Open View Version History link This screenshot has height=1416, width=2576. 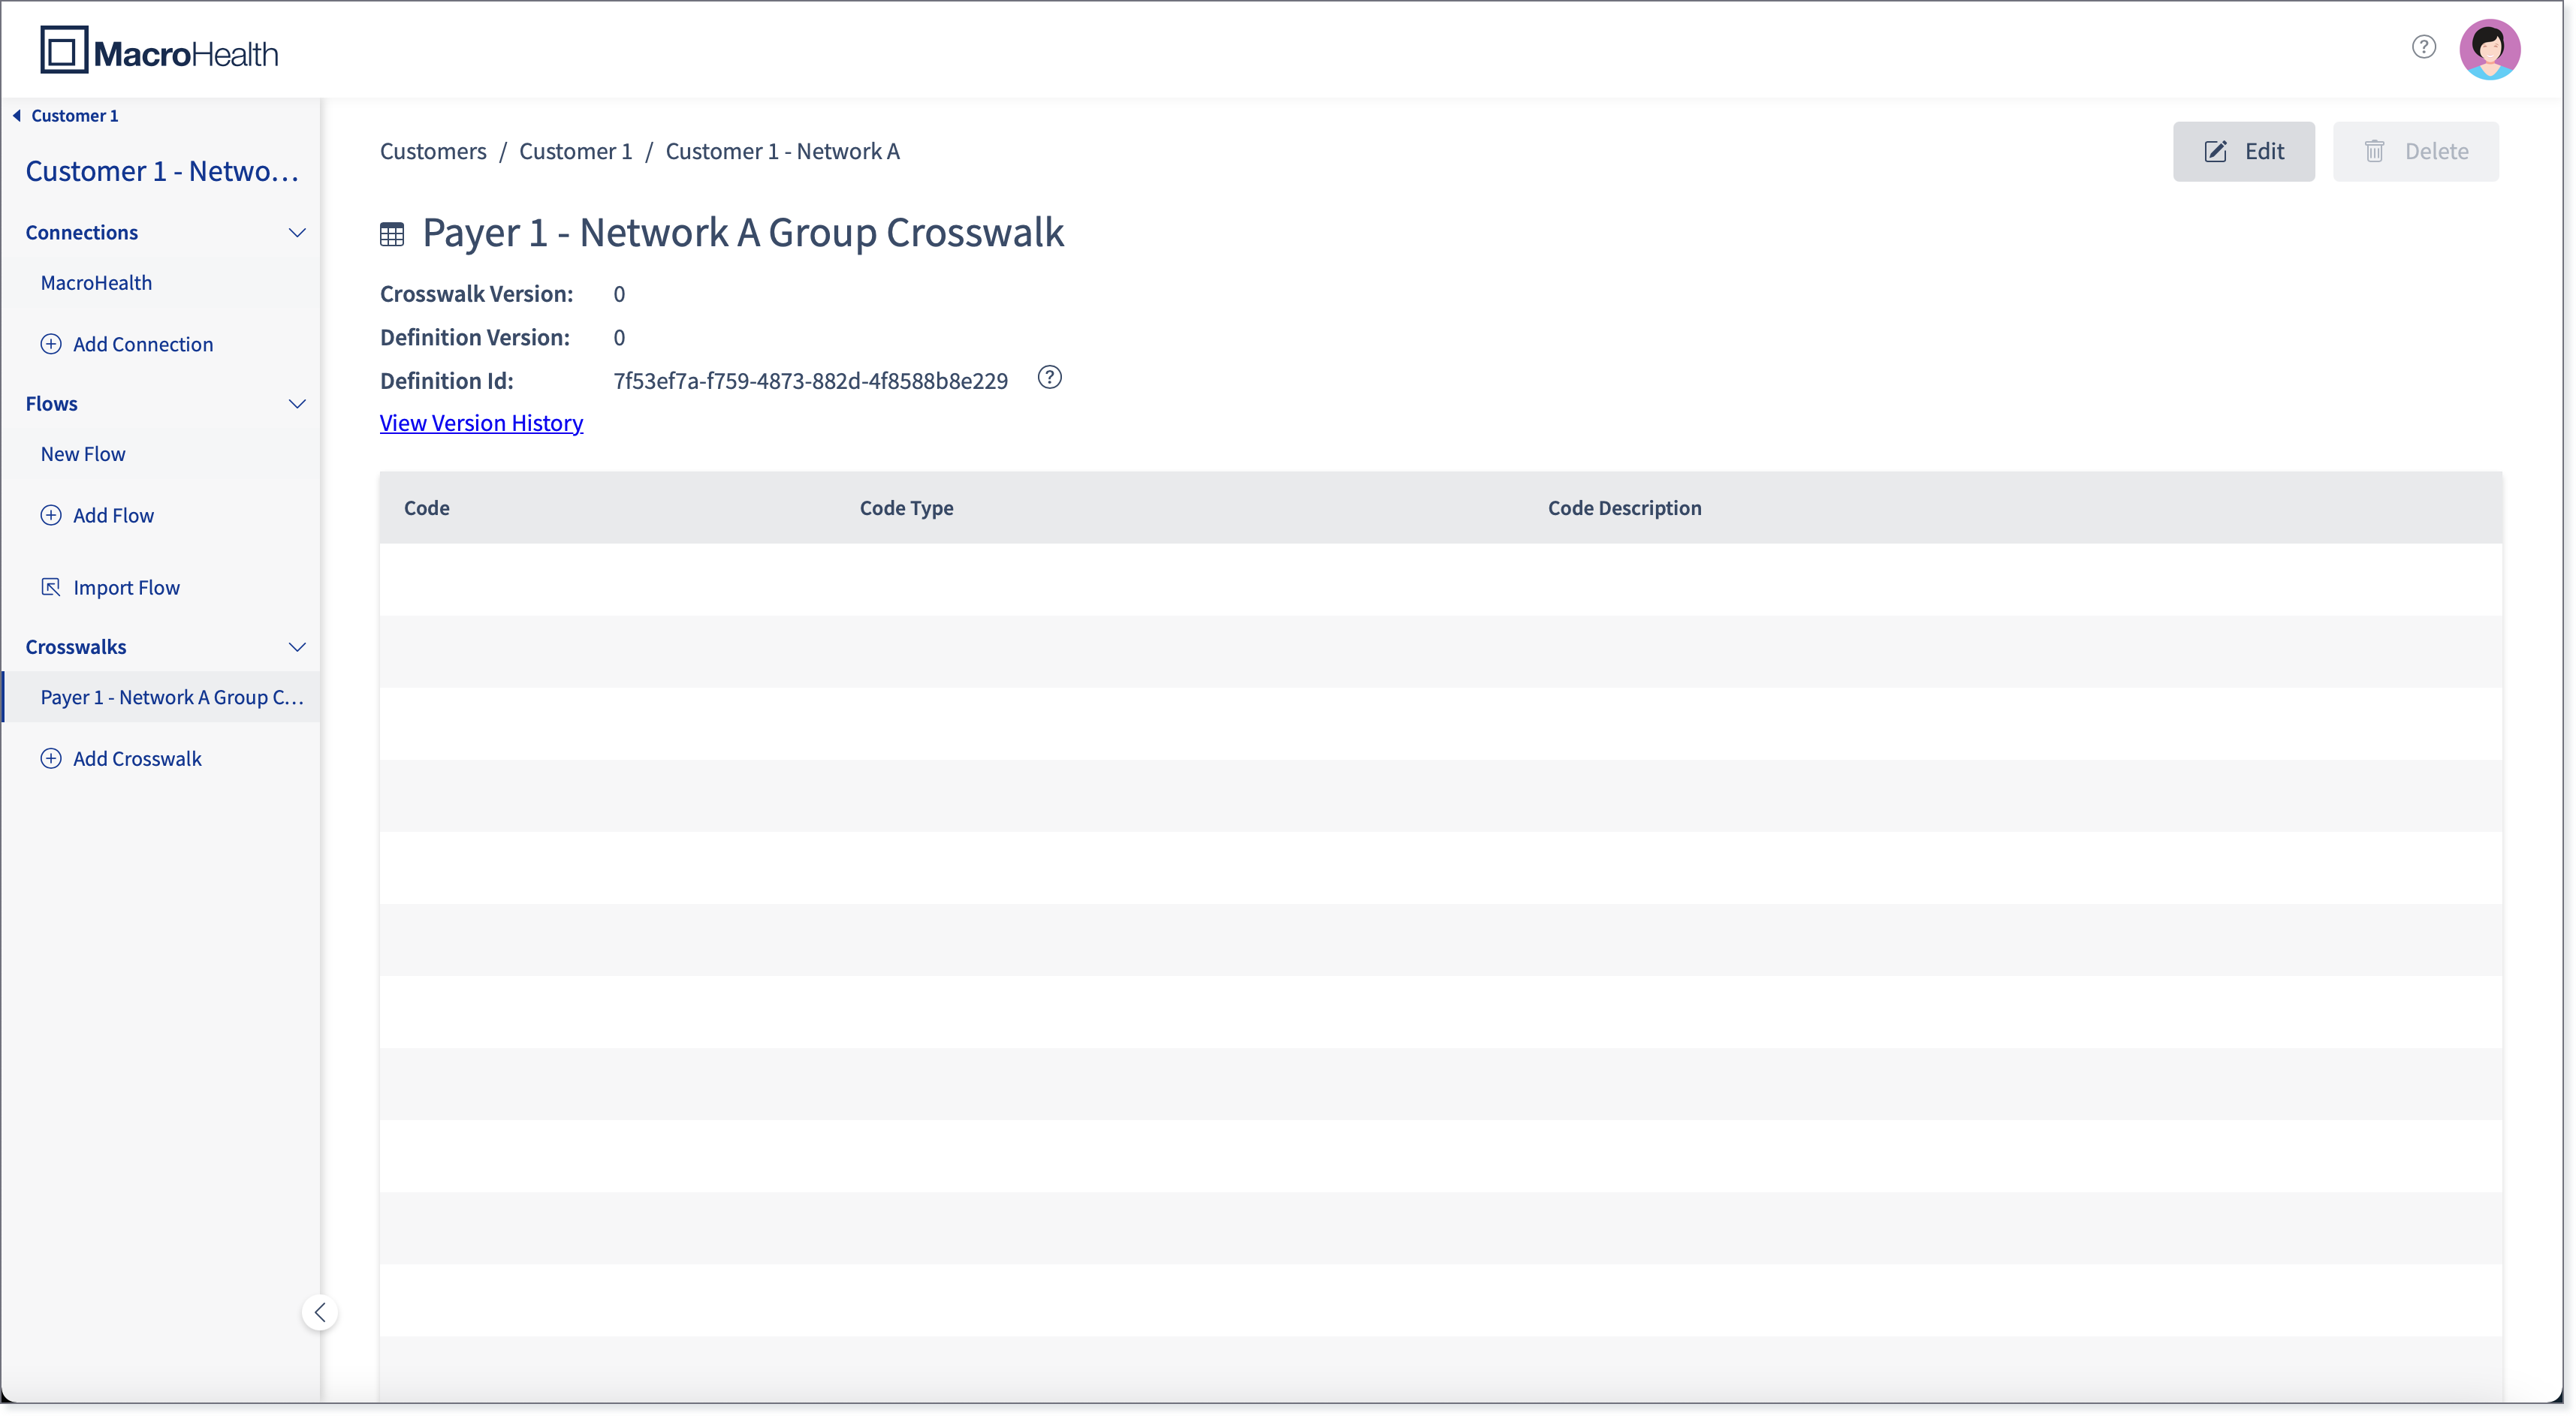[481, 423]
